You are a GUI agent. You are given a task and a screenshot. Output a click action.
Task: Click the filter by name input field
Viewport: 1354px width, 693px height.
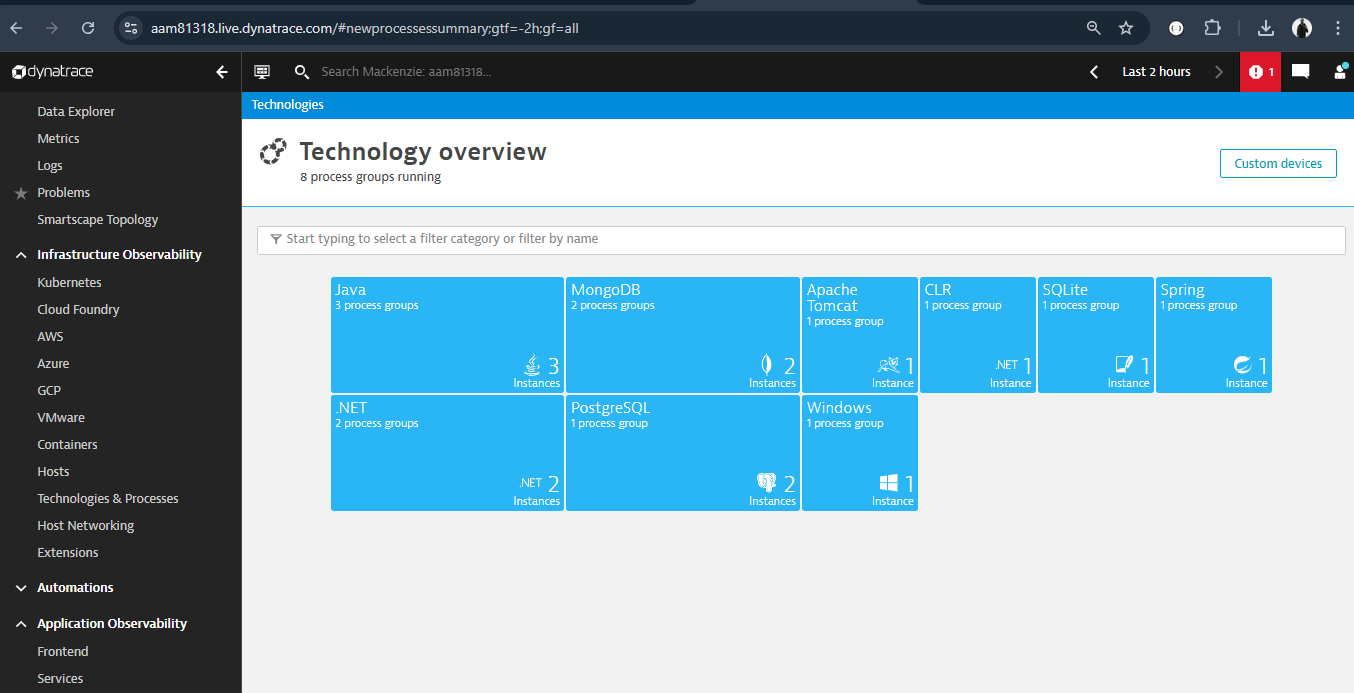pos(801,240)
